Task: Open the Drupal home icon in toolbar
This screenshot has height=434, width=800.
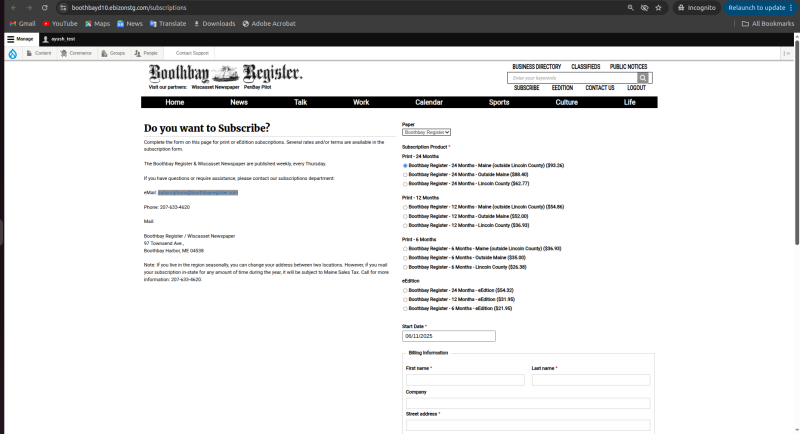Action: [11, 53]
